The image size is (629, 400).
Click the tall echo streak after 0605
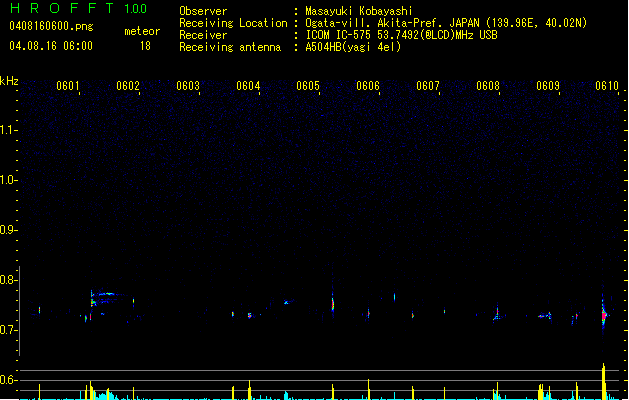333,303
